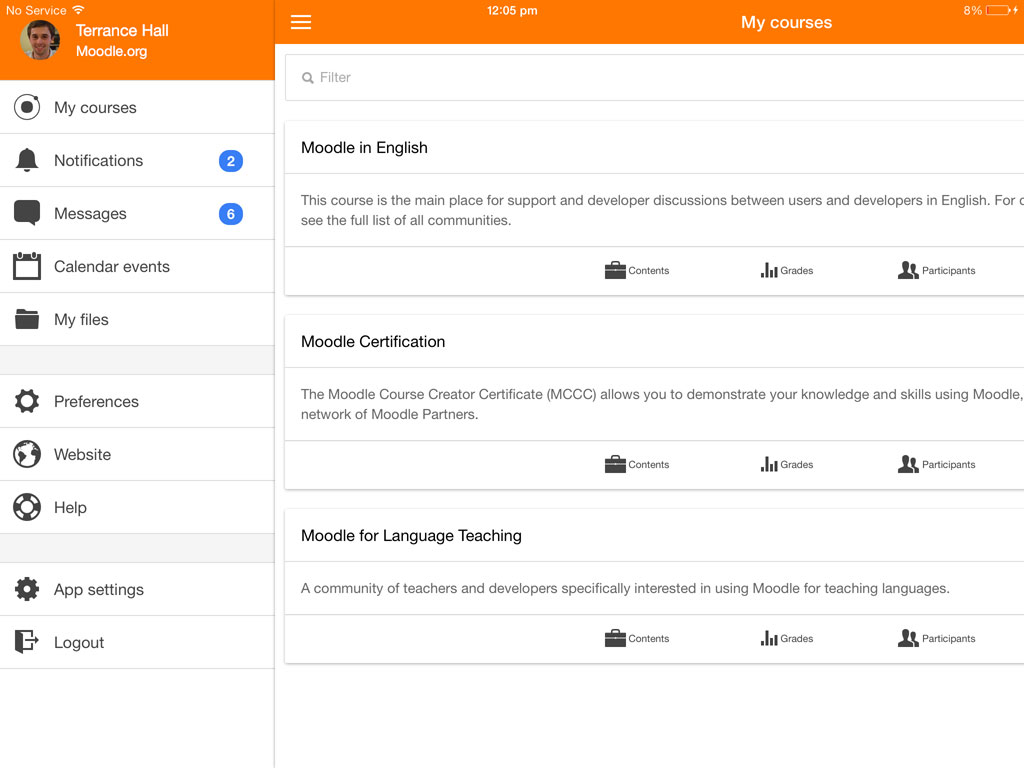View Participants label of Moodle Certification
Image resolution: width=1024 pixels, height=768 pixels.
click(x=948, y=464)
